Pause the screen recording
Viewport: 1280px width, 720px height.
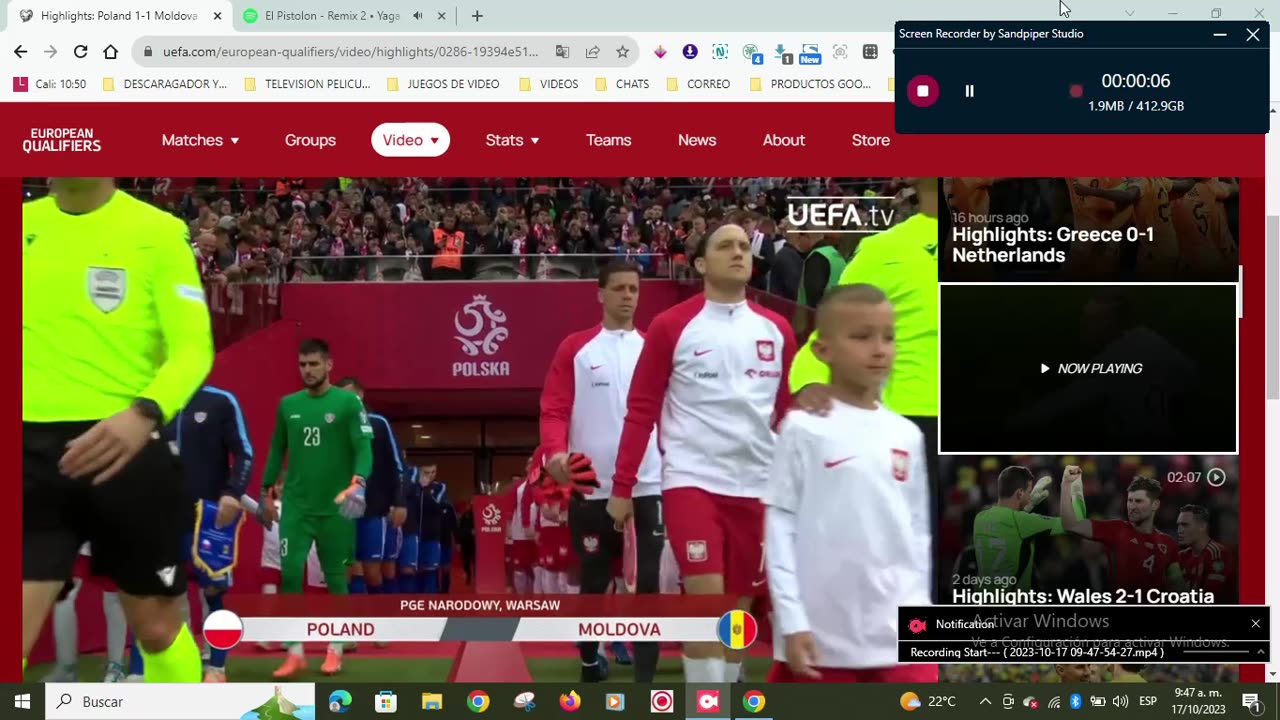969,91
